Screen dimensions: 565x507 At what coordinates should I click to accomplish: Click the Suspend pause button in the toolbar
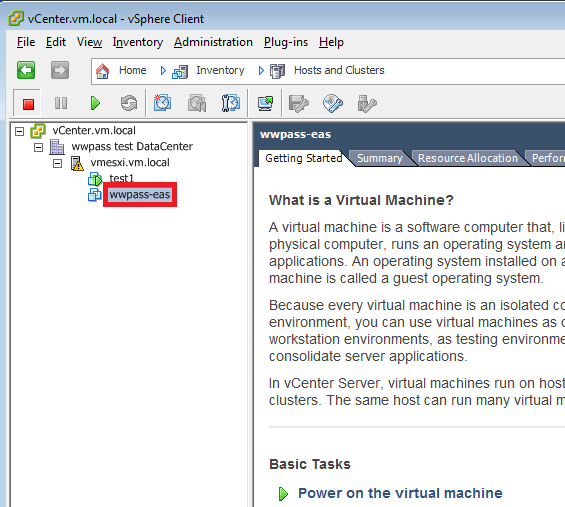click(x=61, y=103)
